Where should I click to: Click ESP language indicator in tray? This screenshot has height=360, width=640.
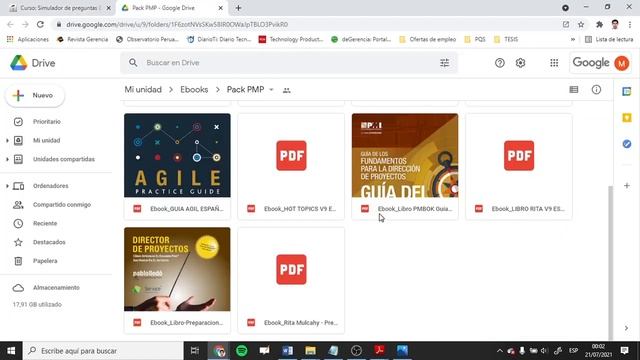point(573,351)
